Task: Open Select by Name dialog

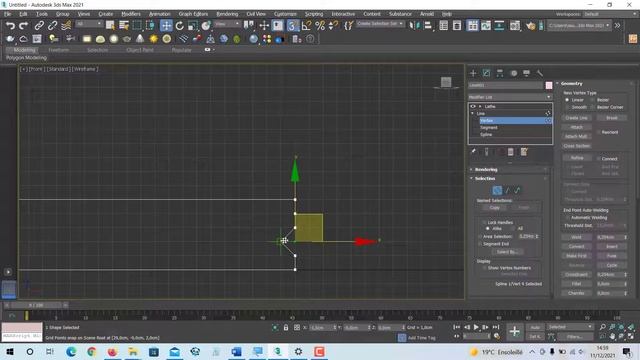Action: (x=124, y=26)
